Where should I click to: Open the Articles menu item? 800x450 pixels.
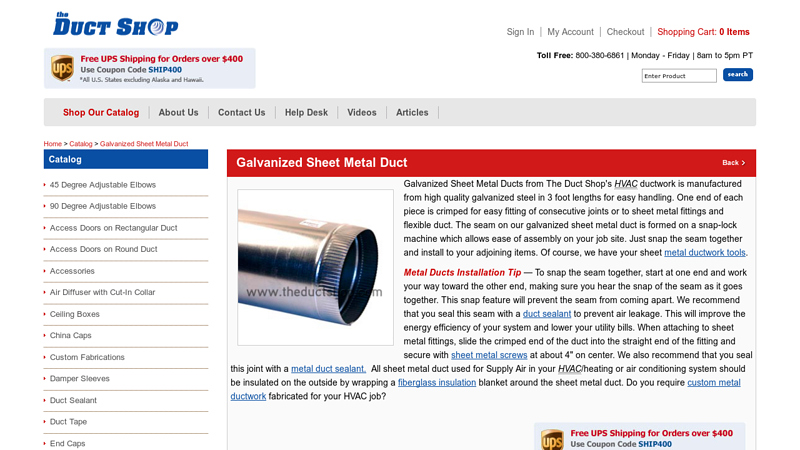pos(412,112)
